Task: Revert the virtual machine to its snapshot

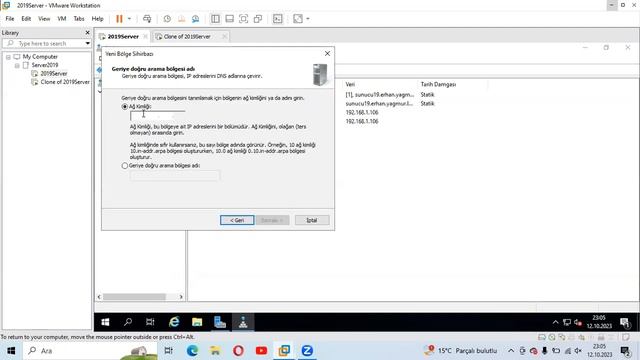Action: click(x=181, y=19)
